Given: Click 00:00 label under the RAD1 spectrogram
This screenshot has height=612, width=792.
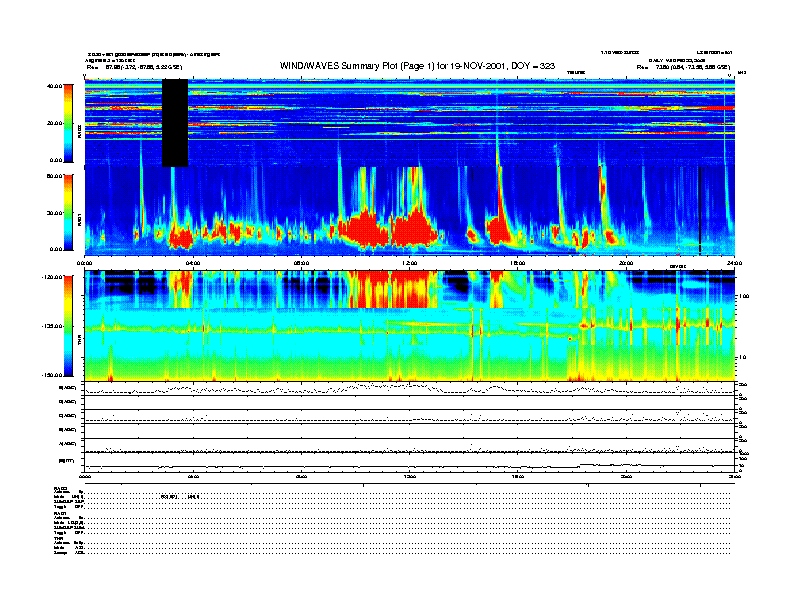Looking at the screenshot, I should (x=84, y=263).
